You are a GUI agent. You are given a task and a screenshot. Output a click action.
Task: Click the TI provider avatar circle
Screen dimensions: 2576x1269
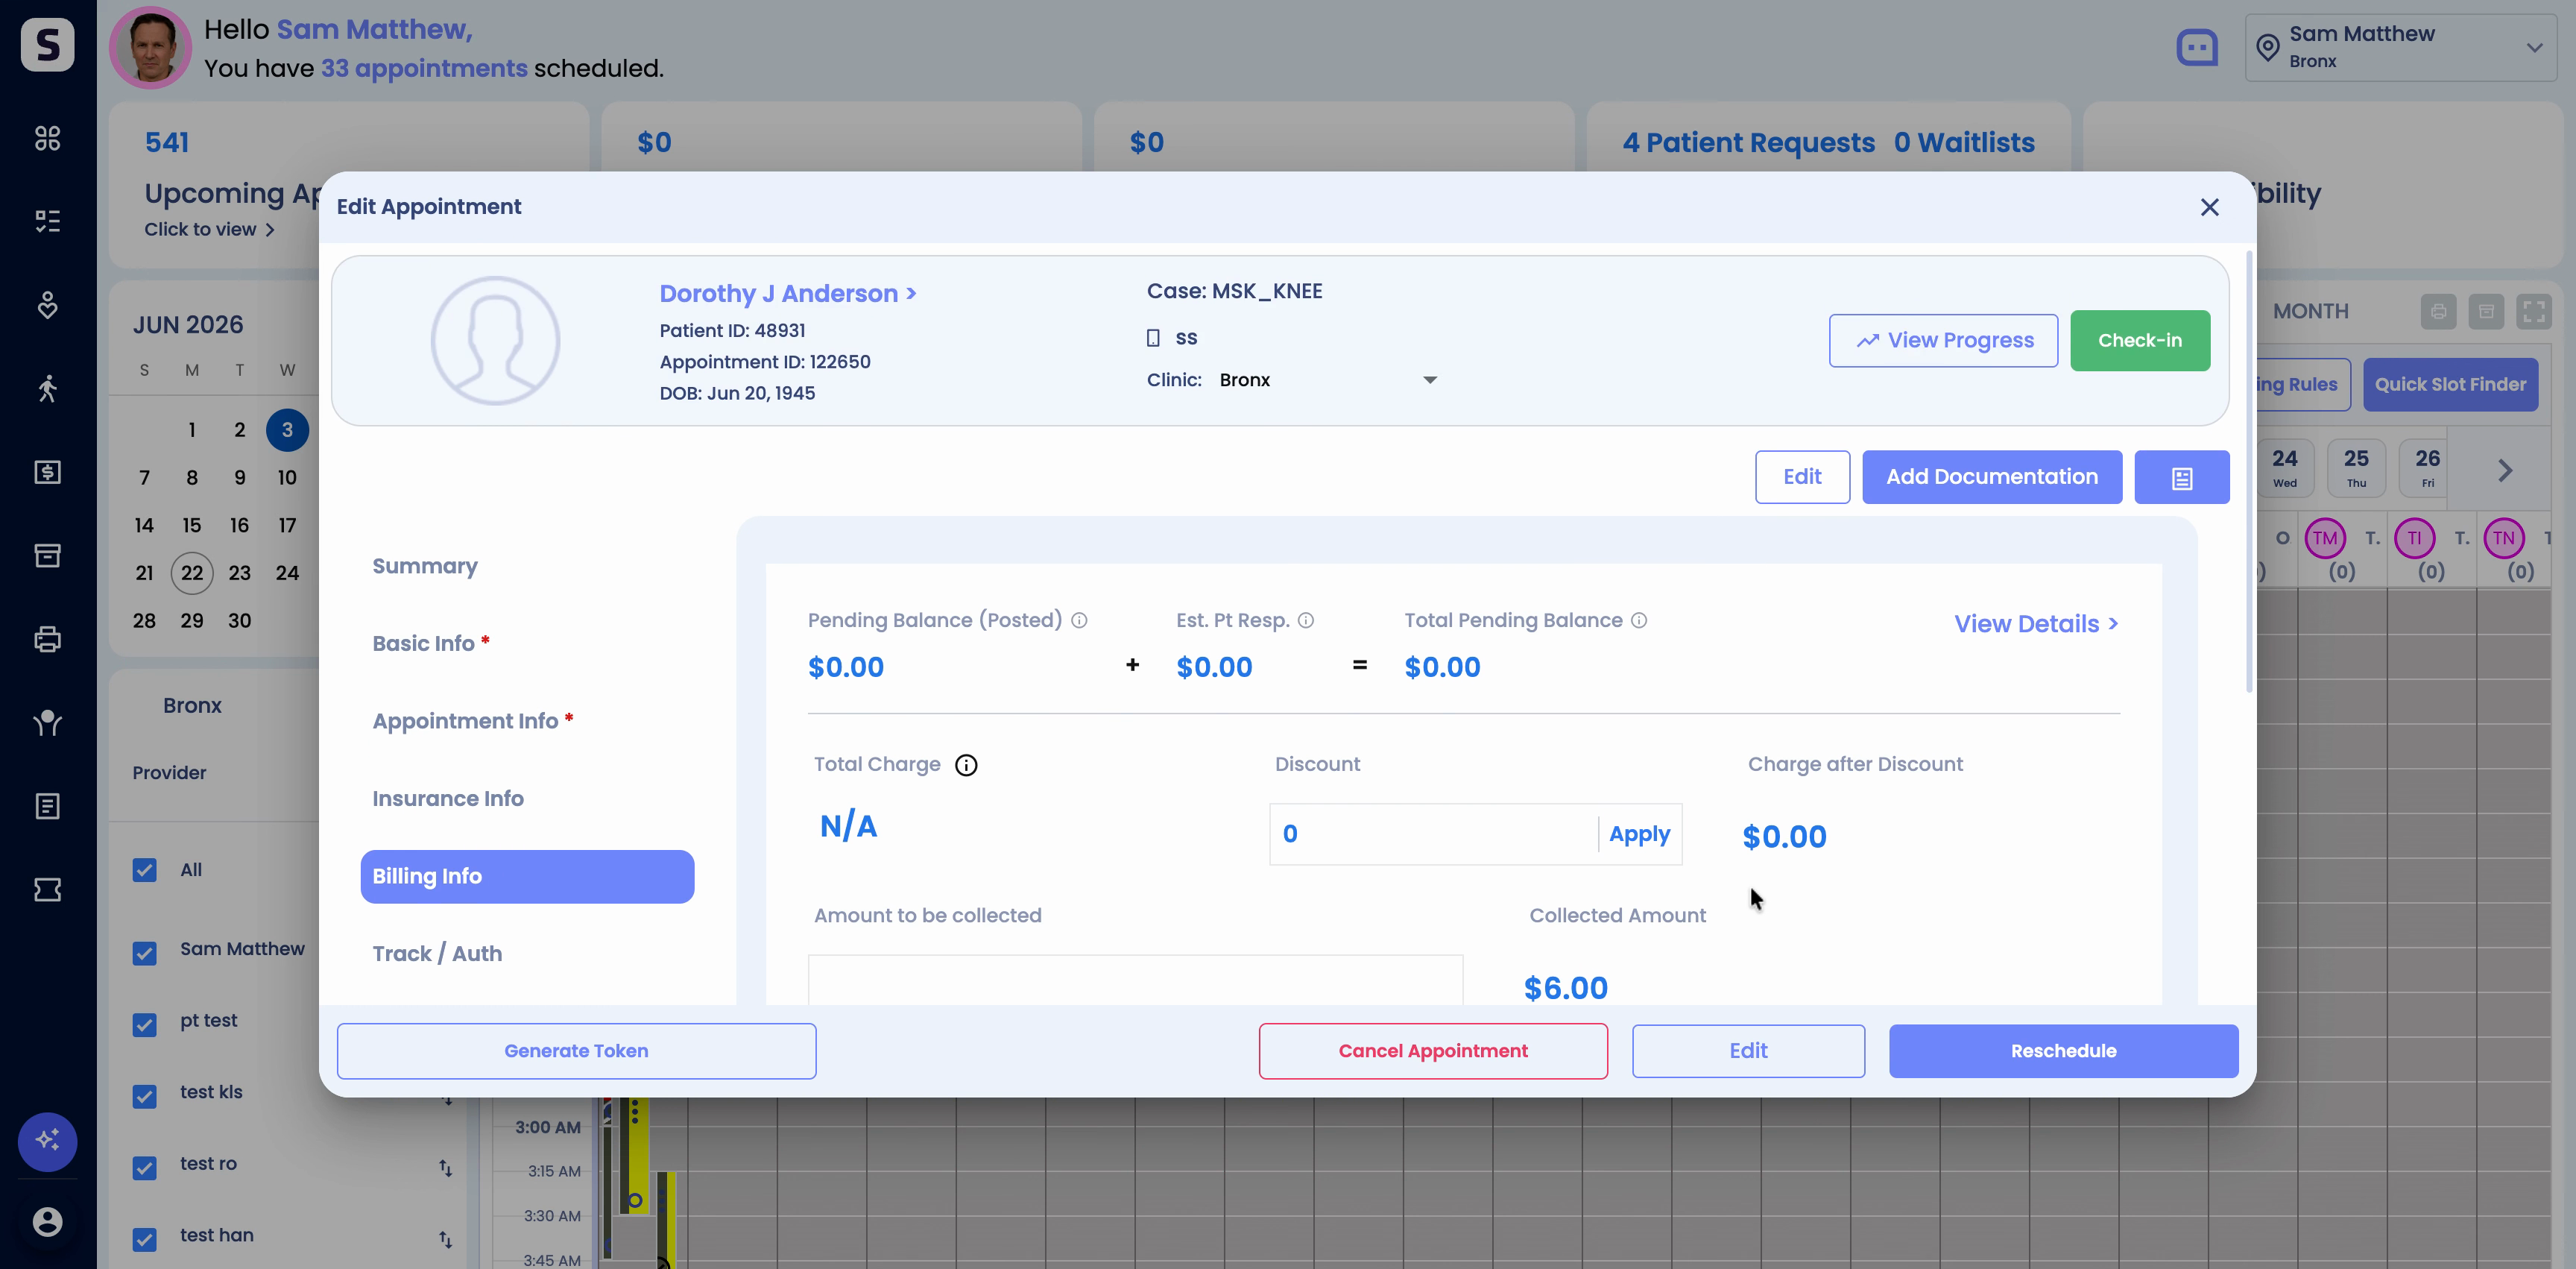(x=2414, y=538)
